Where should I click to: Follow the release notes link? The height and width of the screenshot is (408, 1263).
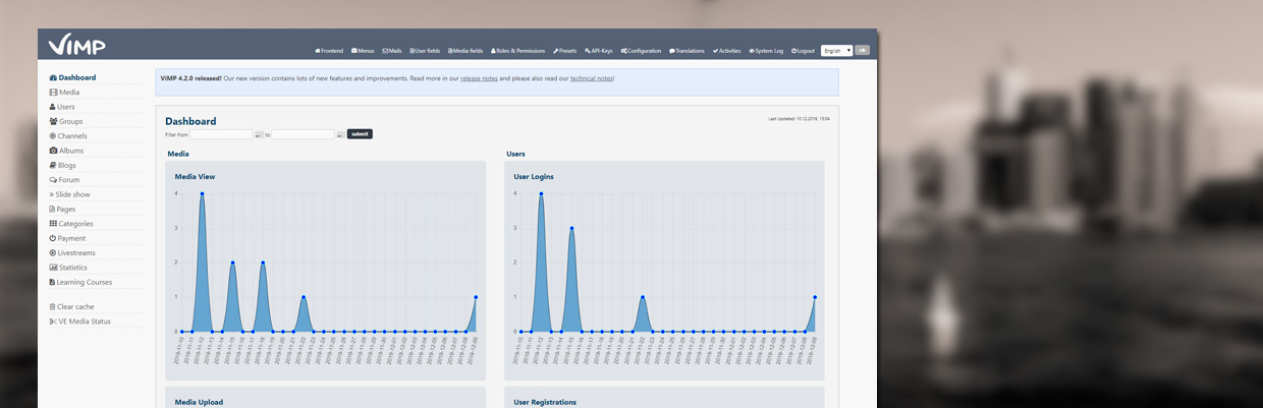pyautogui.click(x=477, y=78)
